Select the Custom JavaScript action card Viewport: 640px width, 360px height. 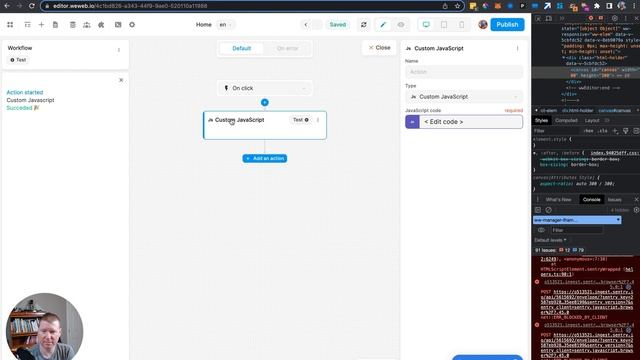tap(265, 125)
